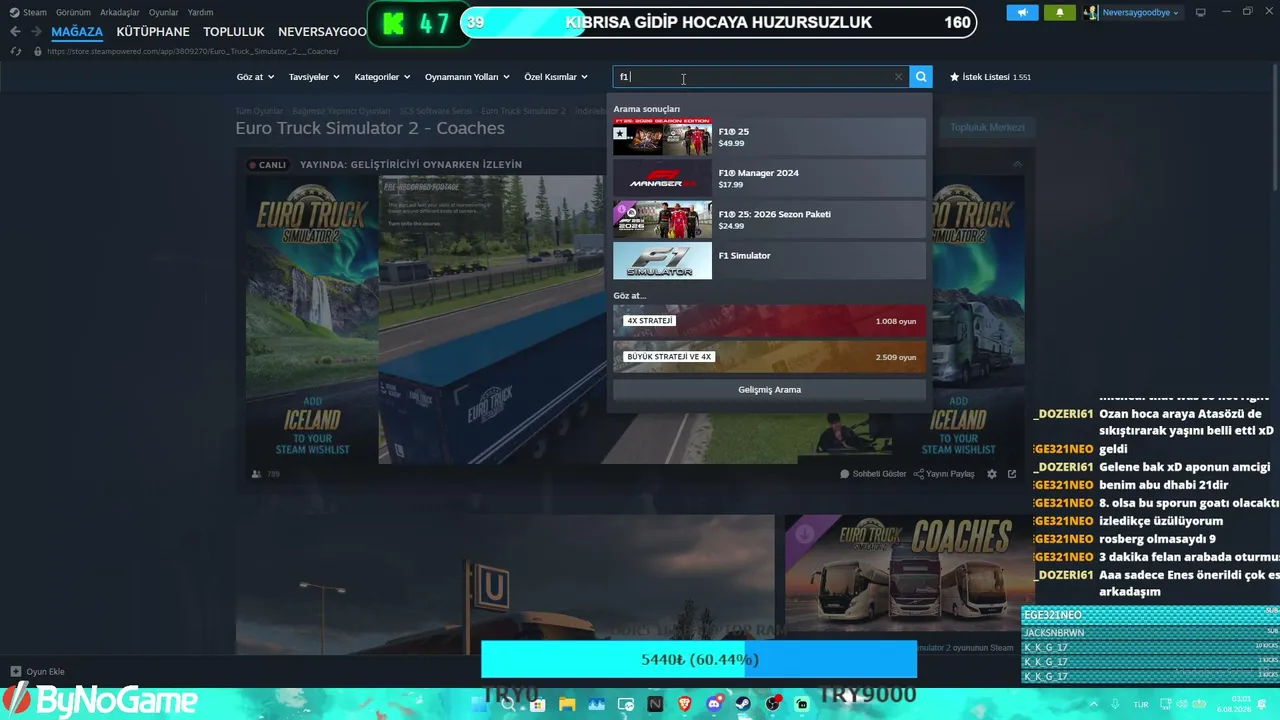The width and height of the screenshot is (1280, 720).
Task: Click the page vertical scrollbar
Action: (1274, 130)
